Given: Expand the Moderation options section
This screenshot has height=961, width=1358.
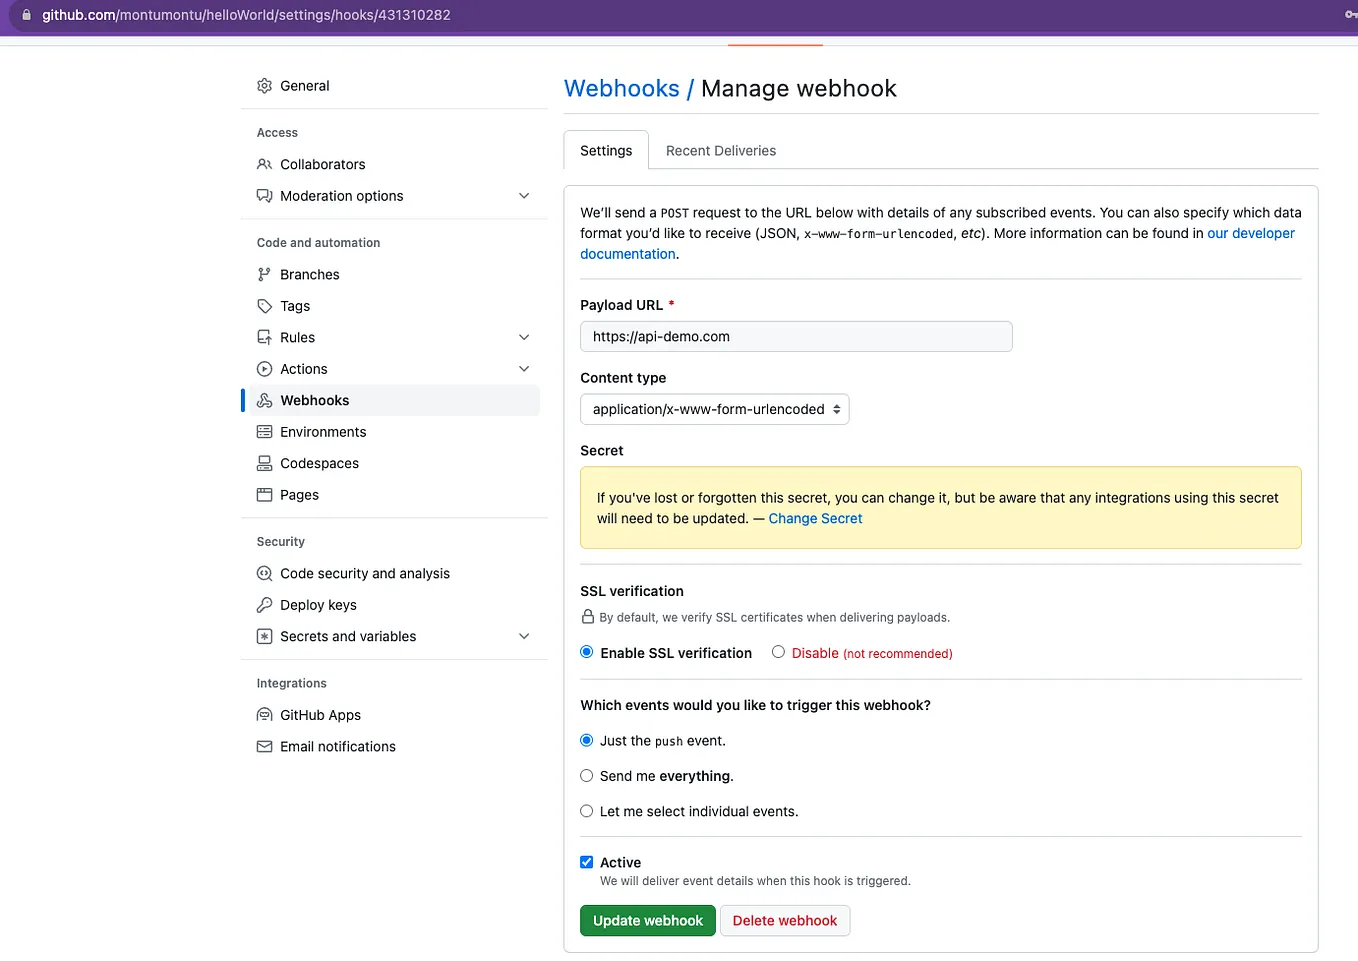Looking at the screenshot, I should point(524,196).
